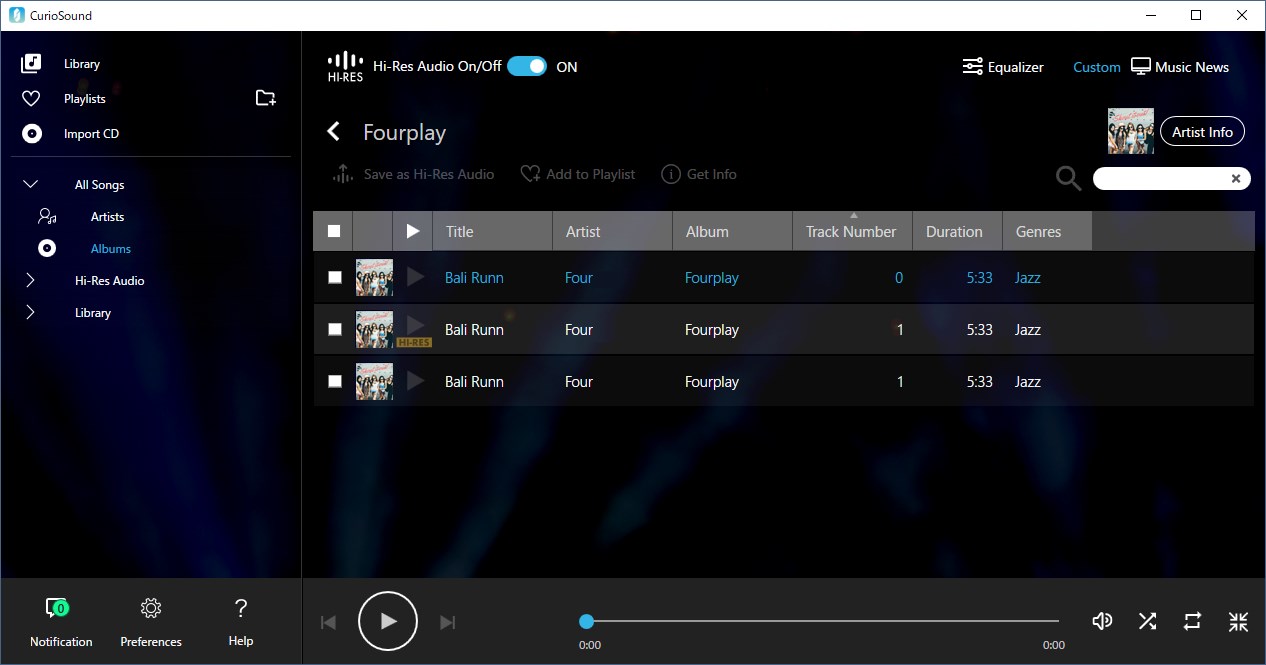Select Albums in the sidebar
1266x665 pixels.
click(111, 248)
